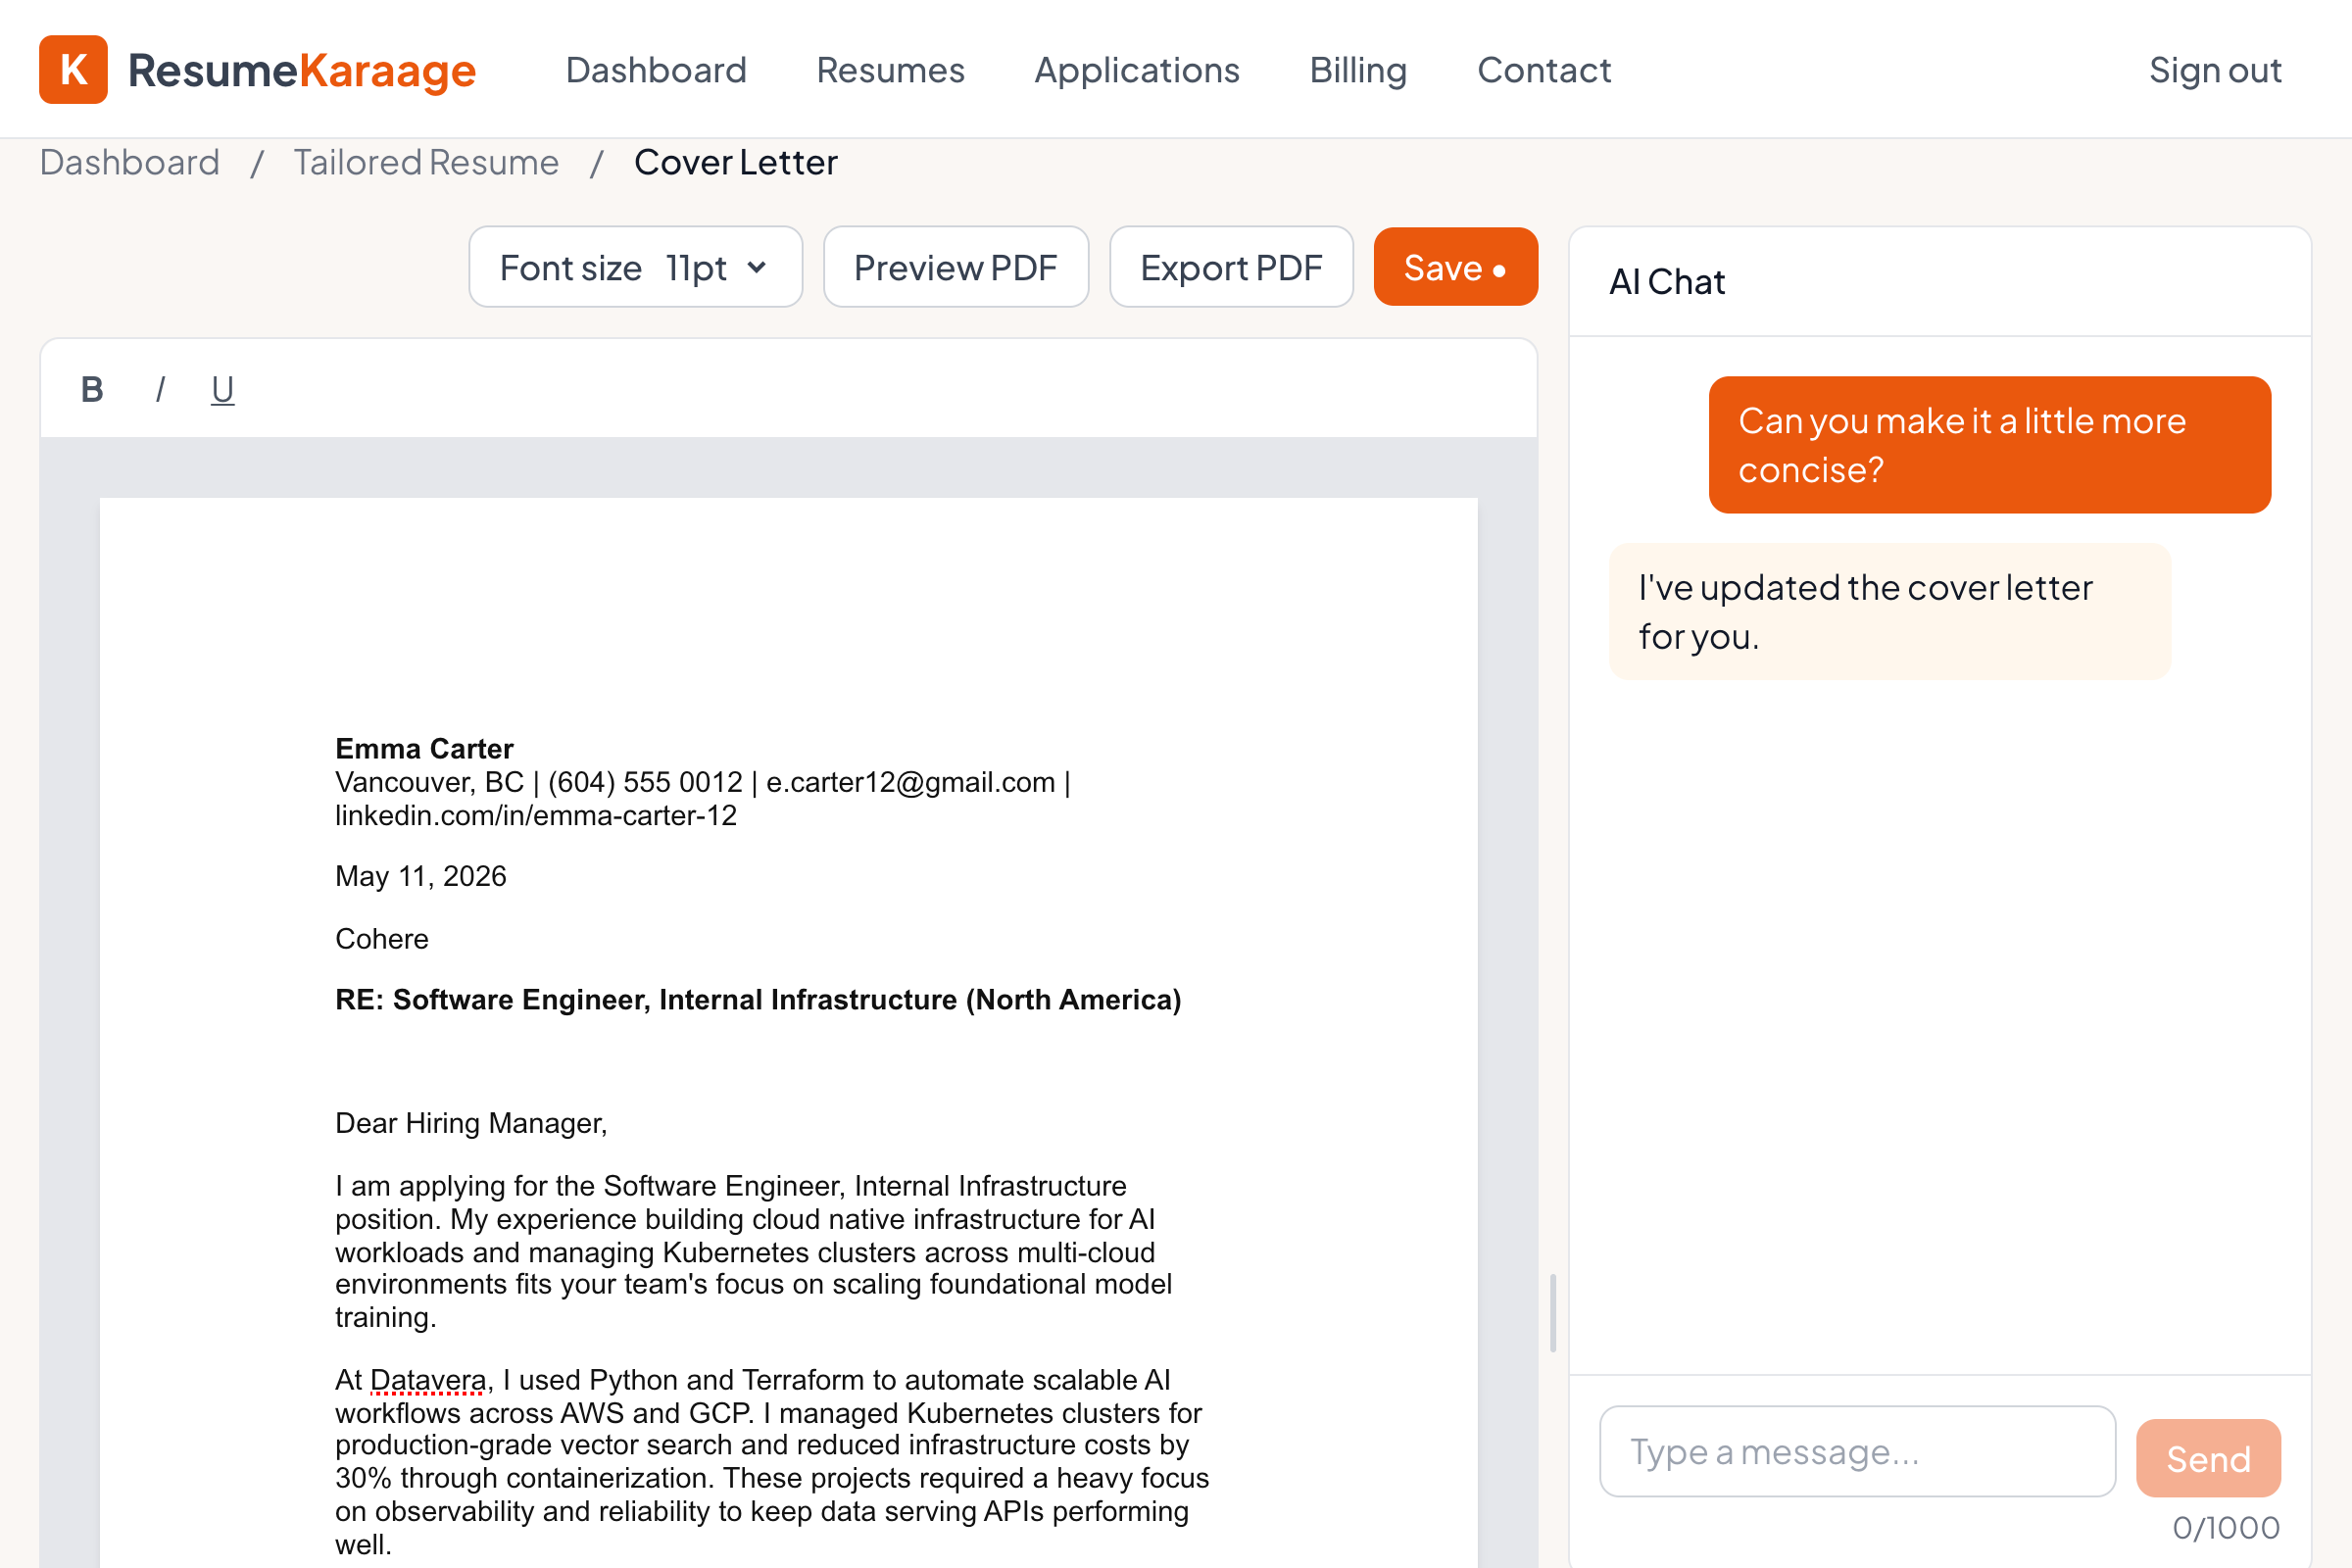Click the 'Can you make it a little more concise?' message
This screenshot has width=2352, height=1568.
pos(1990,445)
